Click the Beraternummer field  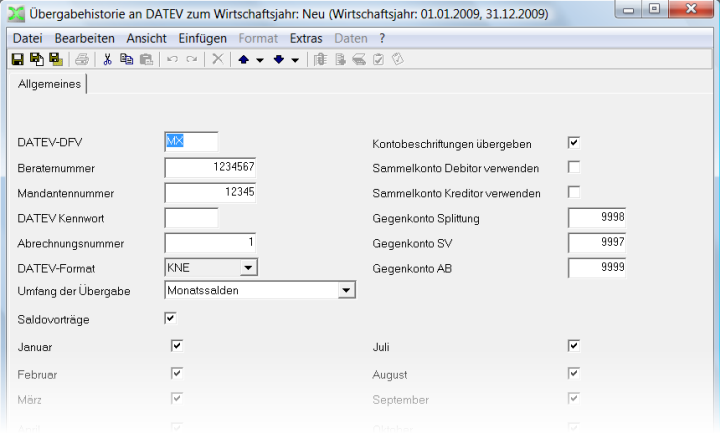tap(210, 167)
